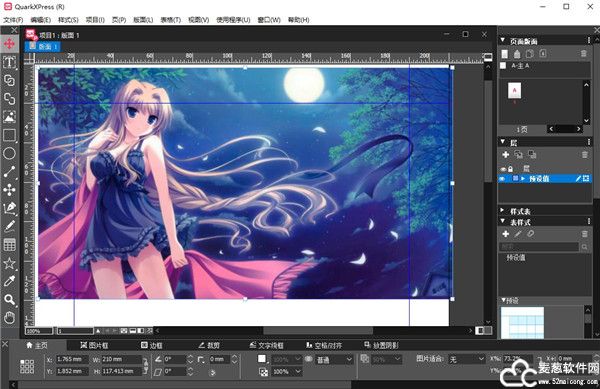Screen dimensions: 600x389
Task: Select the Zoom magnifier tool
Action: [9, 299]
